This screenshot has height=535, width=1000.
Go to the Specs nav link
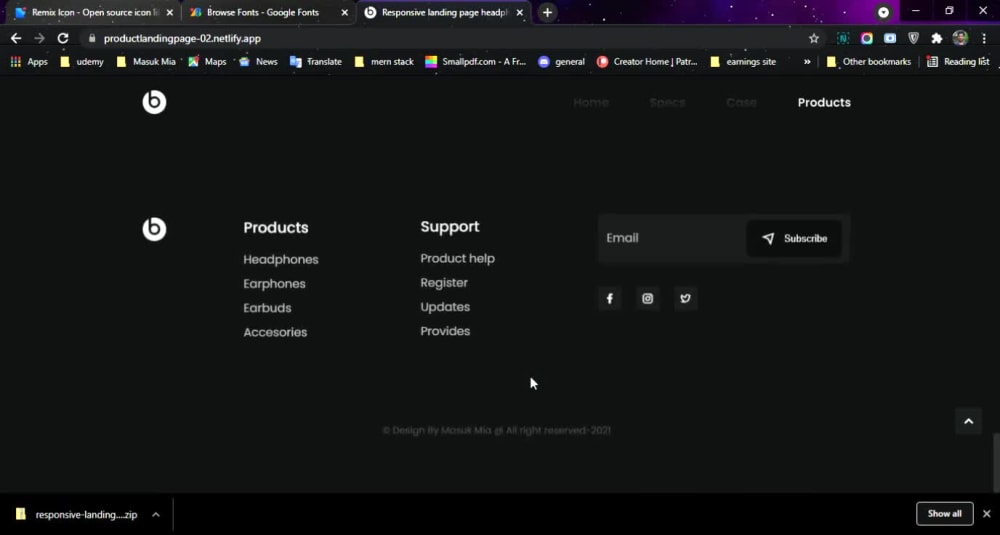click(667, 103)
